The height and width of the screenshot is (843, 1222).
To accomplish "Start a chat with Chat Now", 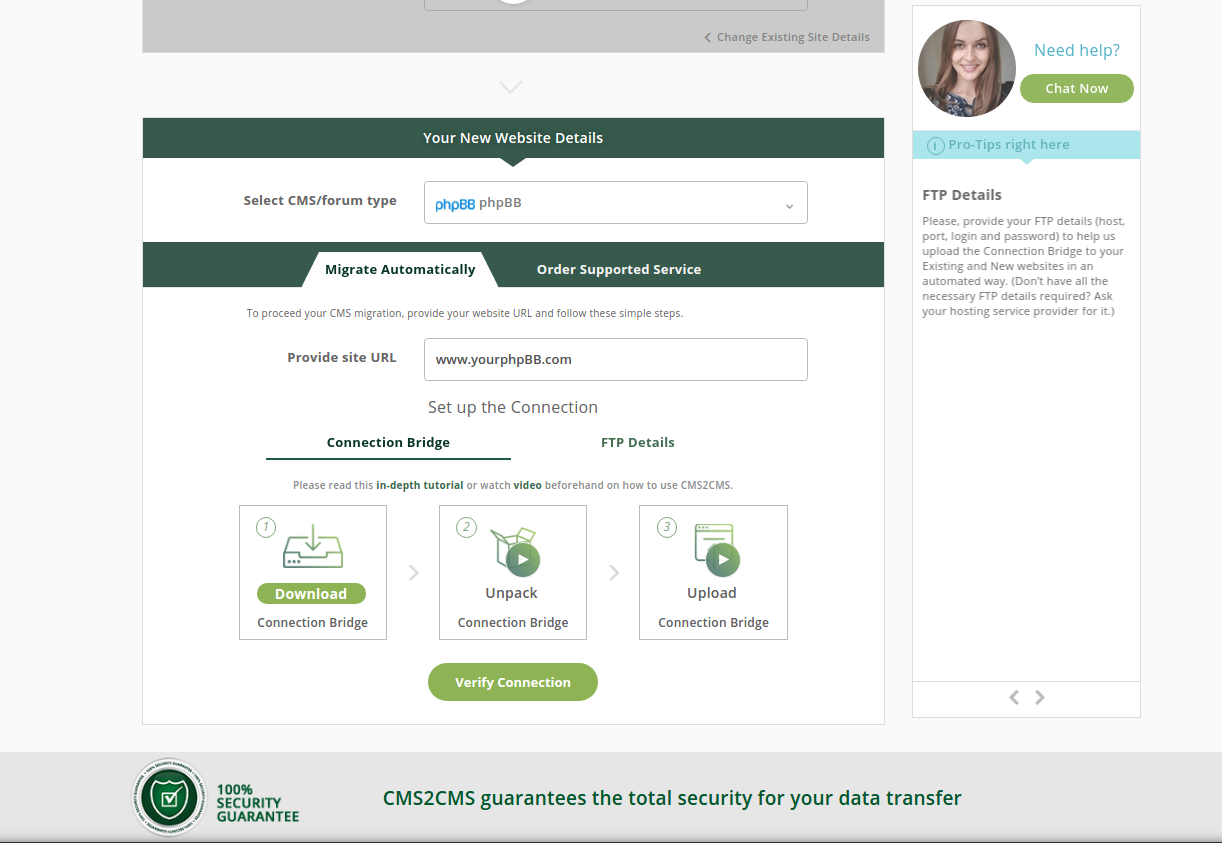I will (1077, 88).
